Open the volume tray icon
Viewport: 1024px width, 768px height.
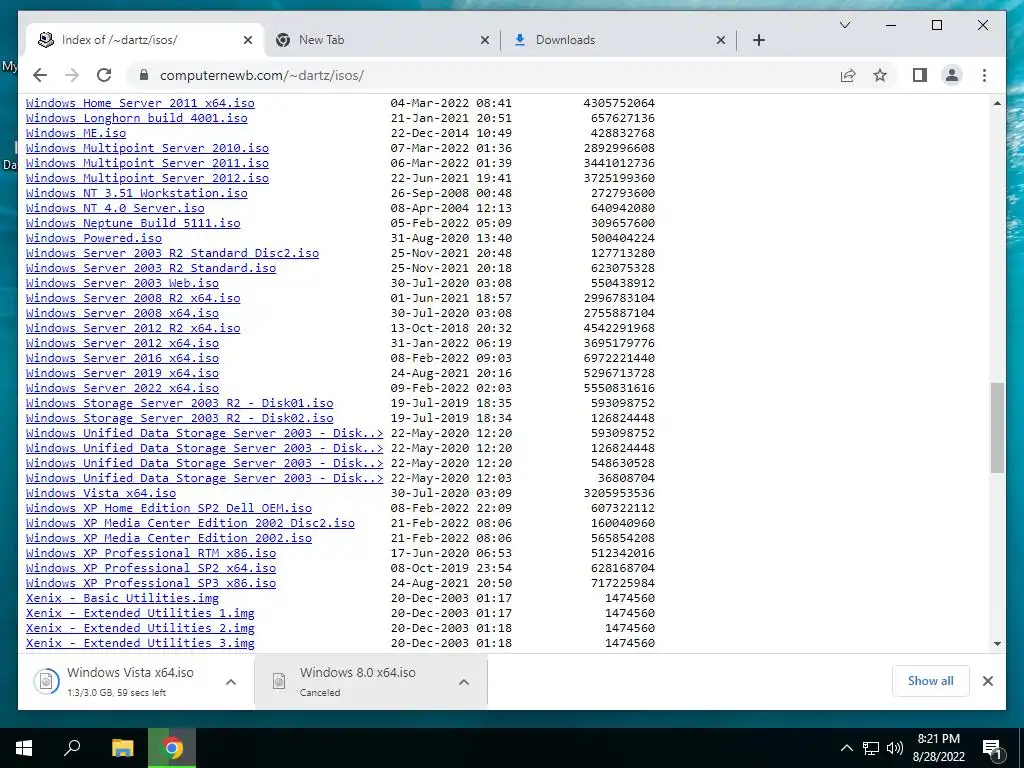click(x=895, y=748)
